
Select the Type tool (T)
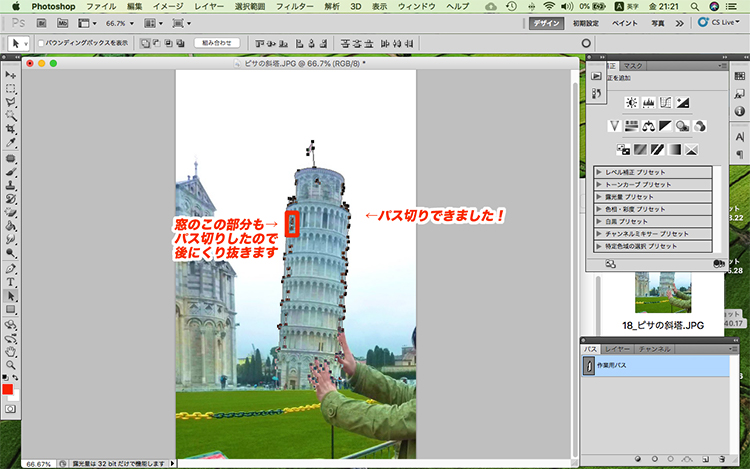[11, 282]
